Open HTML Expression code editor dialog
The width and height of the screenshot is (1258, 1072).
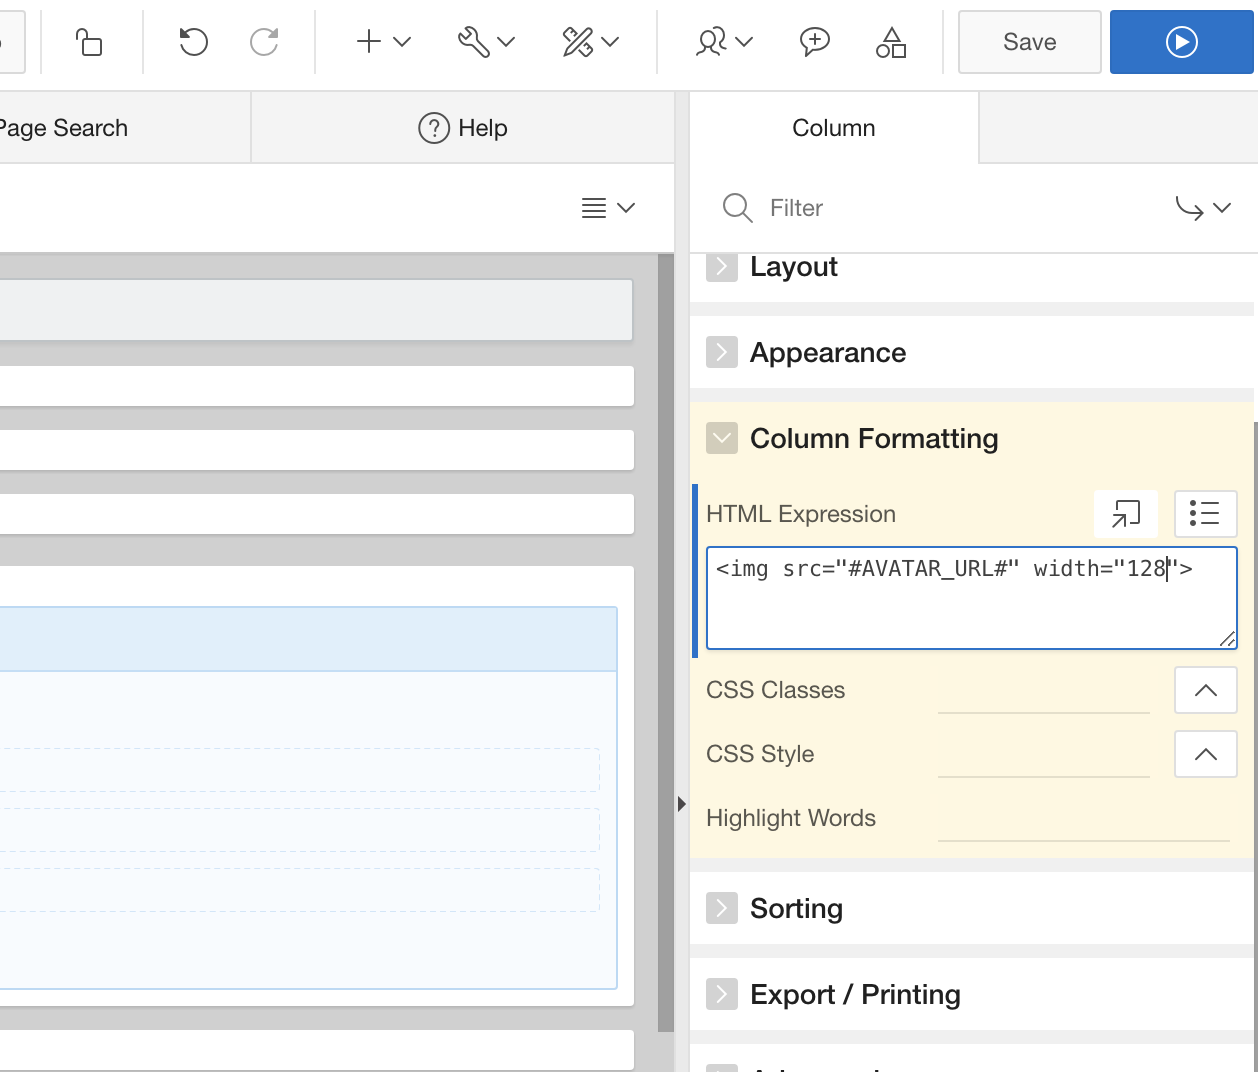coord(1126,514)
